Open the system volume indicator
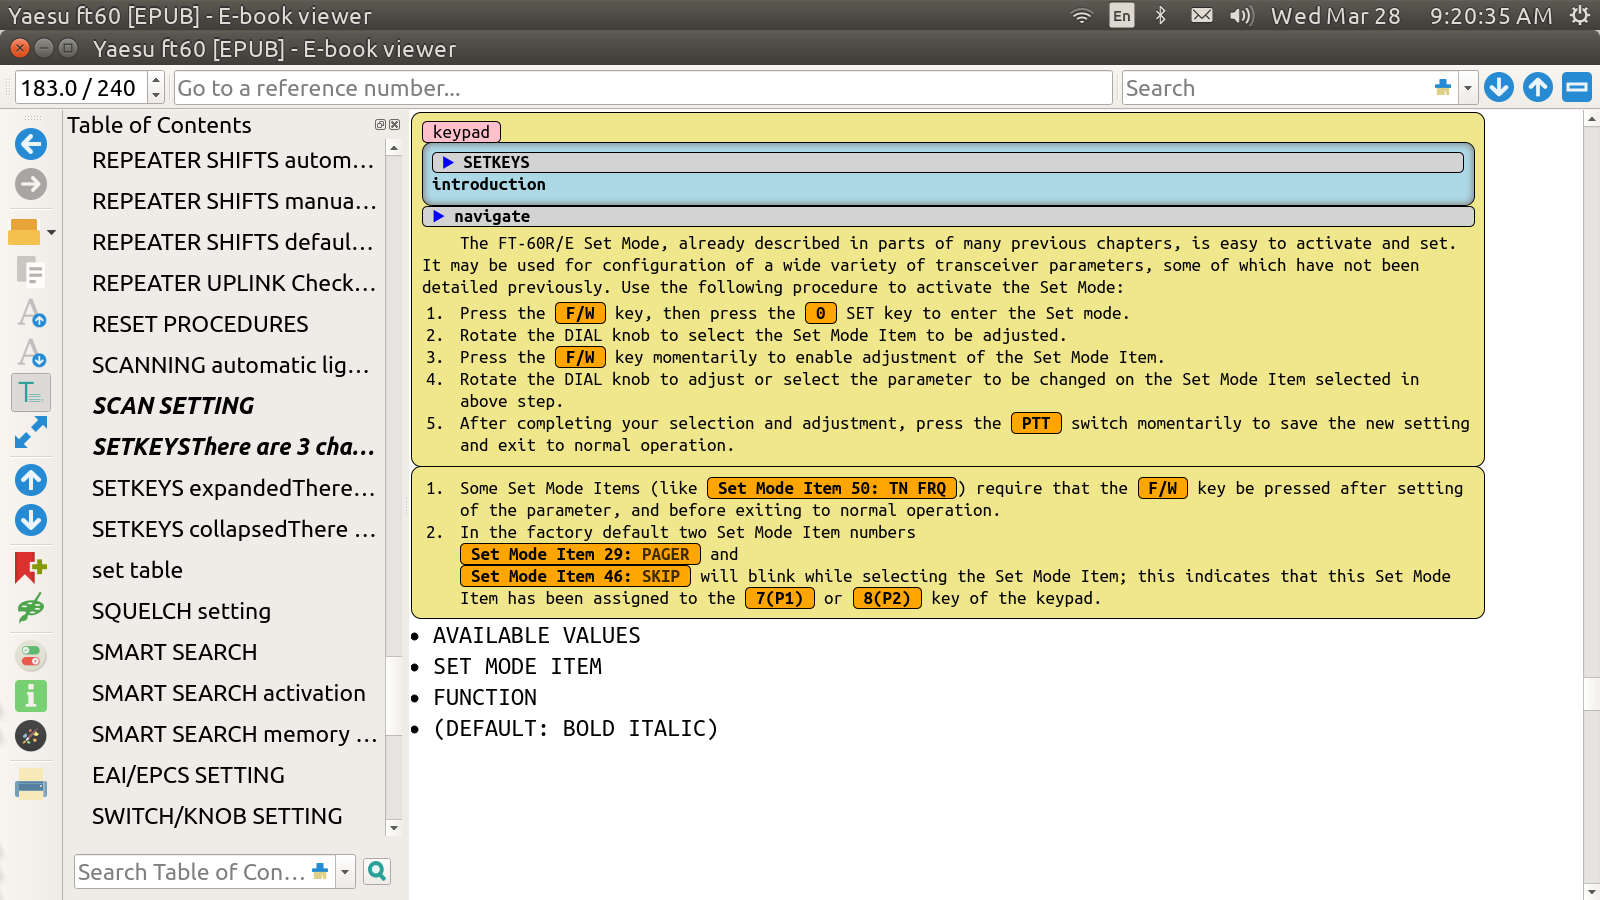Image resolution: width=1600 pixels, height=900 pixels. (1241, 16)
